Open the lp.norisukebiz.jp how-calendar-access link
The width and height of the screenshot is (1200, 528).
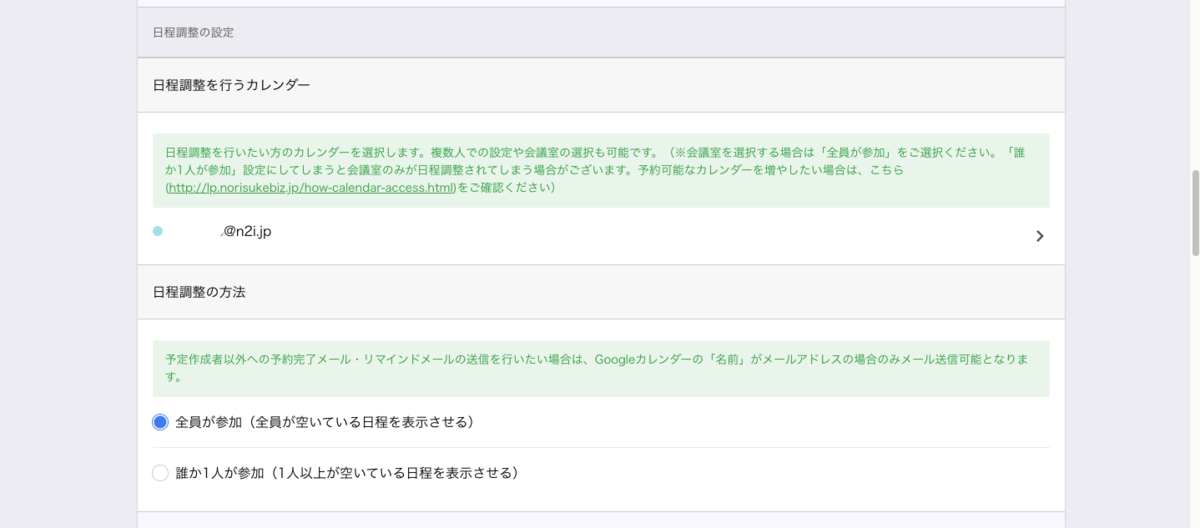tap(311, 187)
